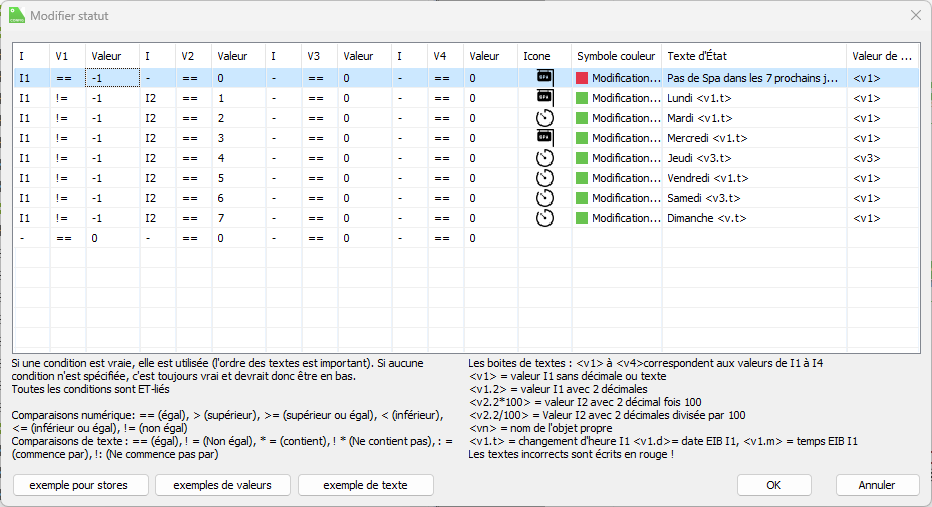Viewport: 932px width, 507px height.
Task: Click the V4 column header
Action: [x=445, y=56]
